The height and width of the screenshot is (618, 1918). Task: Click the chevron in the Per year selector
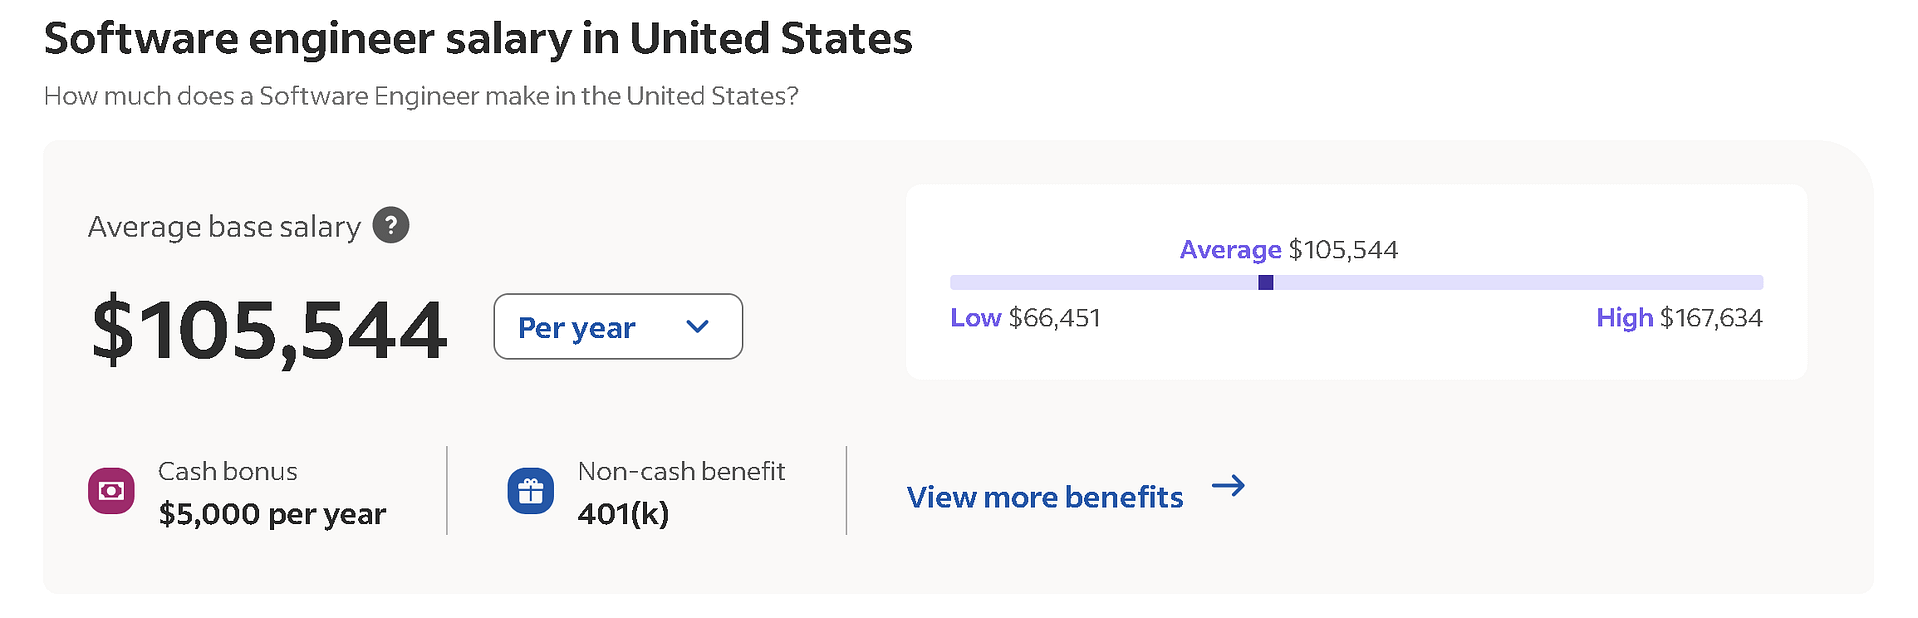pyautogui.click(x=698, y=326)
